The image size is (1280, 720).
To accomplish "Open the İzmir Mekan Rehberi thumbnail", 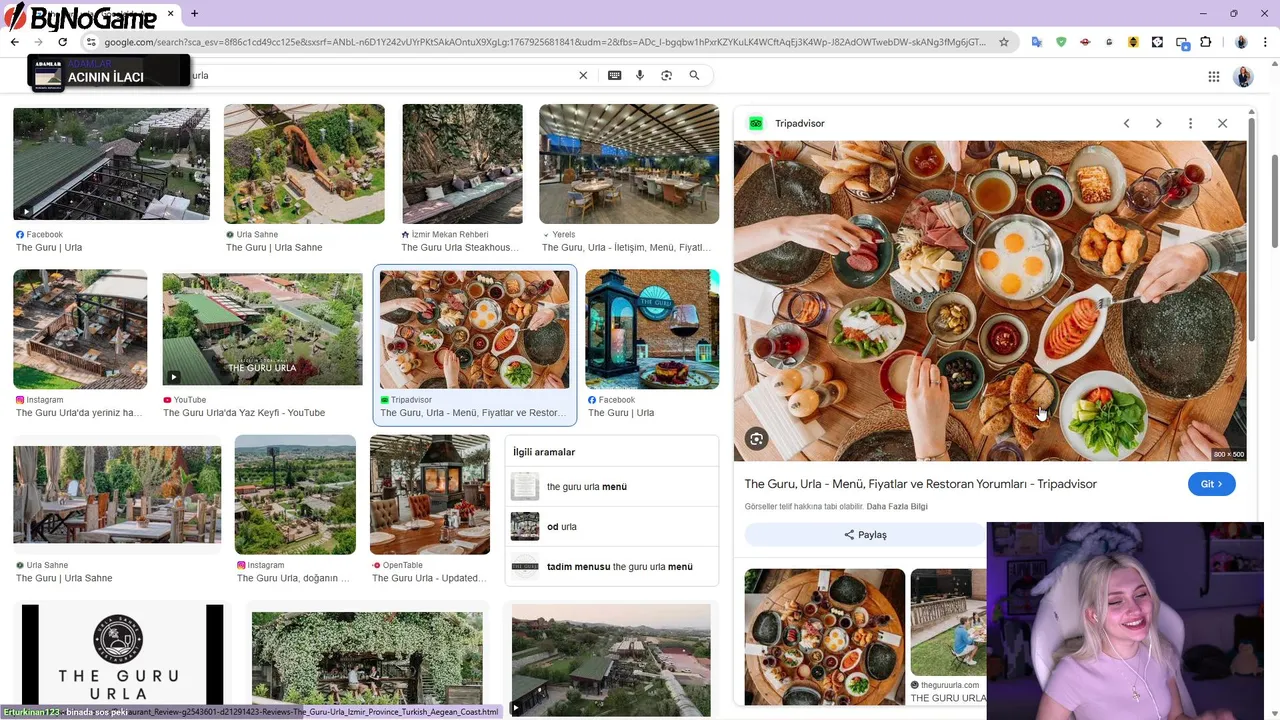I will click(462, 164).
